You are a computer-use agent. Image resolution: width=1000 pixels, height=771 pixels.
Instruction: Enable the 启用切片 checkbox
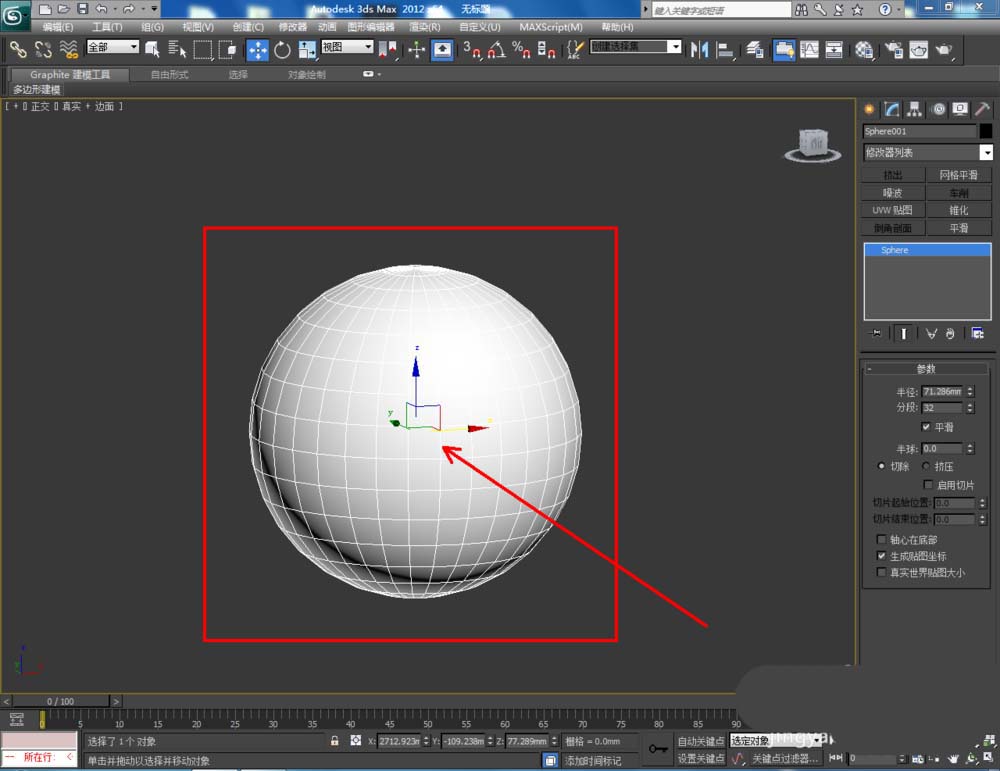point(928,485)
